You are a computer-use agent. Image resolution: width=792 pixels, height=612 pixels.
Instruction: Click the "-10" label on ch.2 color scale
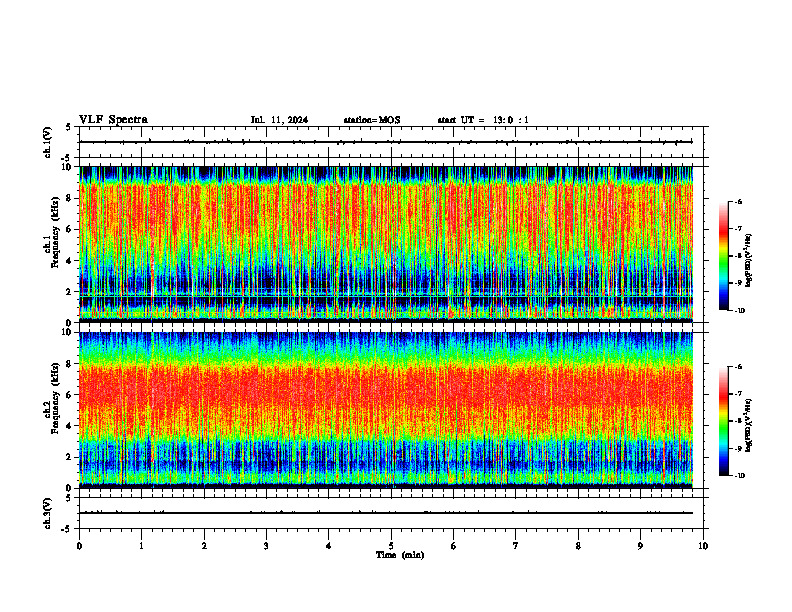pyautogui.click(x=739, y=476)
